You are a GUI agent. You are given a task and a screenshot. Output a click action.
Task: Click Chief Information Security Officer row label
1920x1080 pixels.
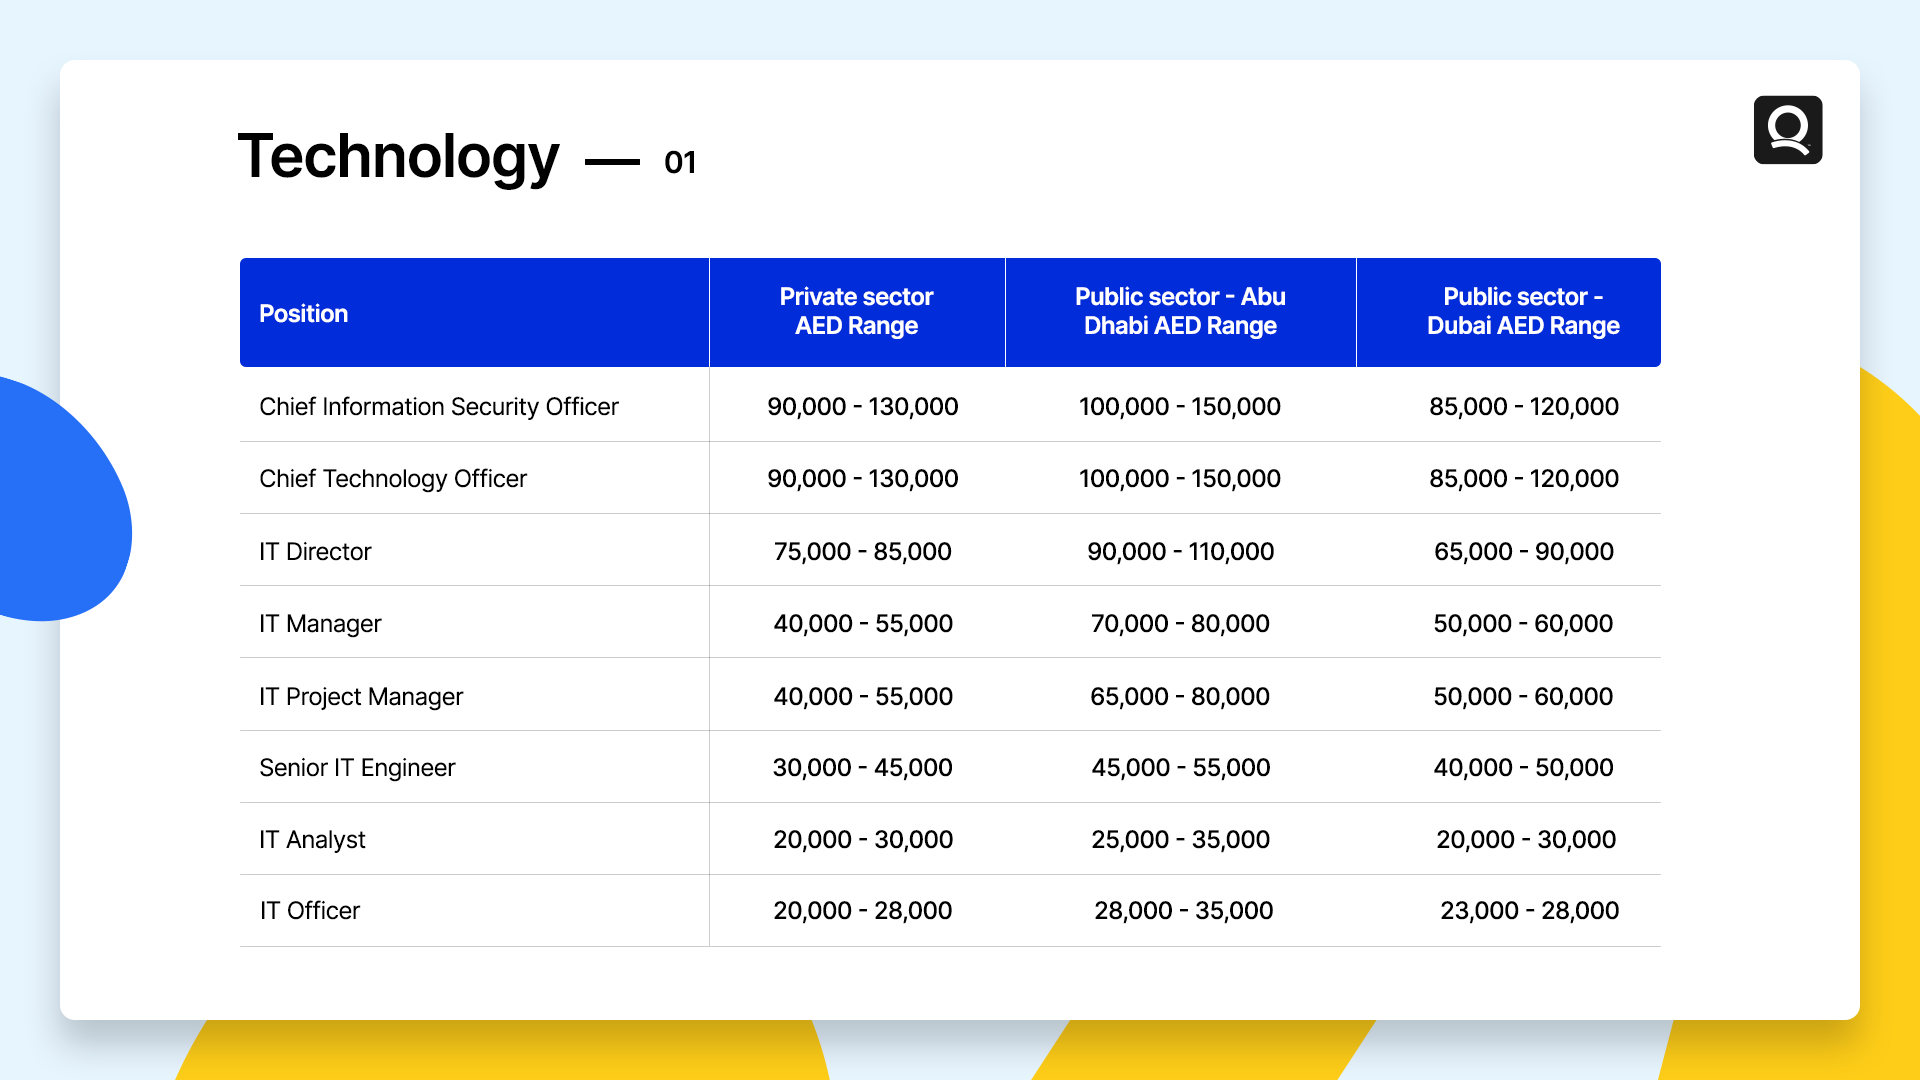tap(438, 407)
